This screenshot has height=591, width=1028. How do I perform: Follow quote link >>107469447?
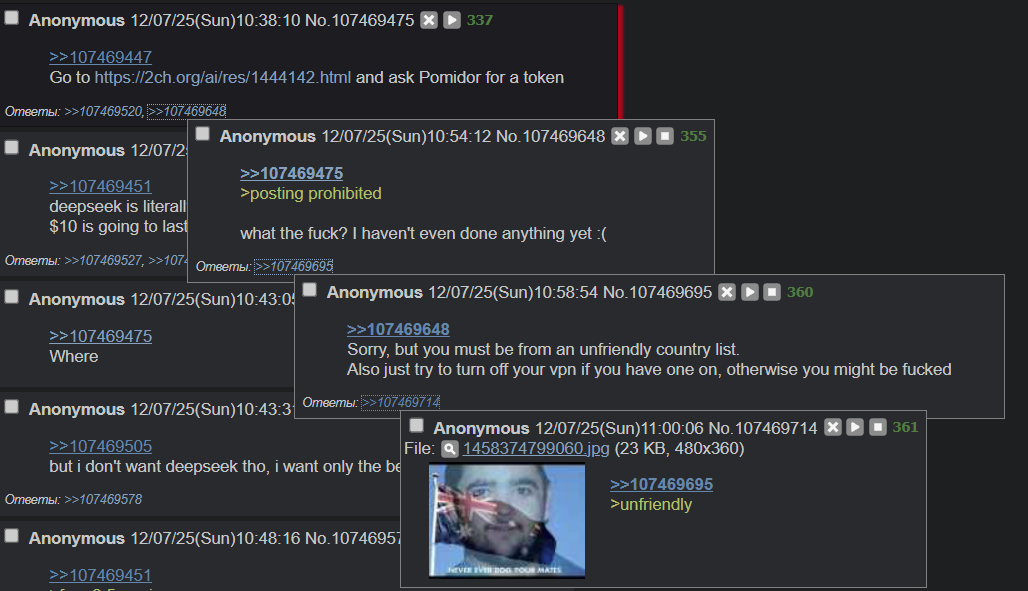point(100,57)
